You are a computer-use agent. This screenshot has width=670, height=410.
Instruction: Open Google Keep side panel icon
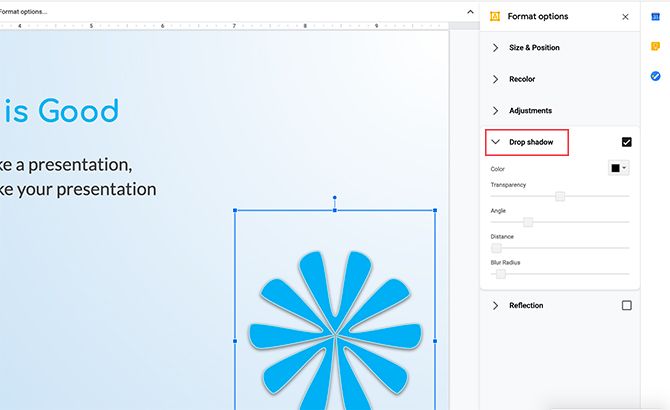pyautogui.click(x=655, y=46)
